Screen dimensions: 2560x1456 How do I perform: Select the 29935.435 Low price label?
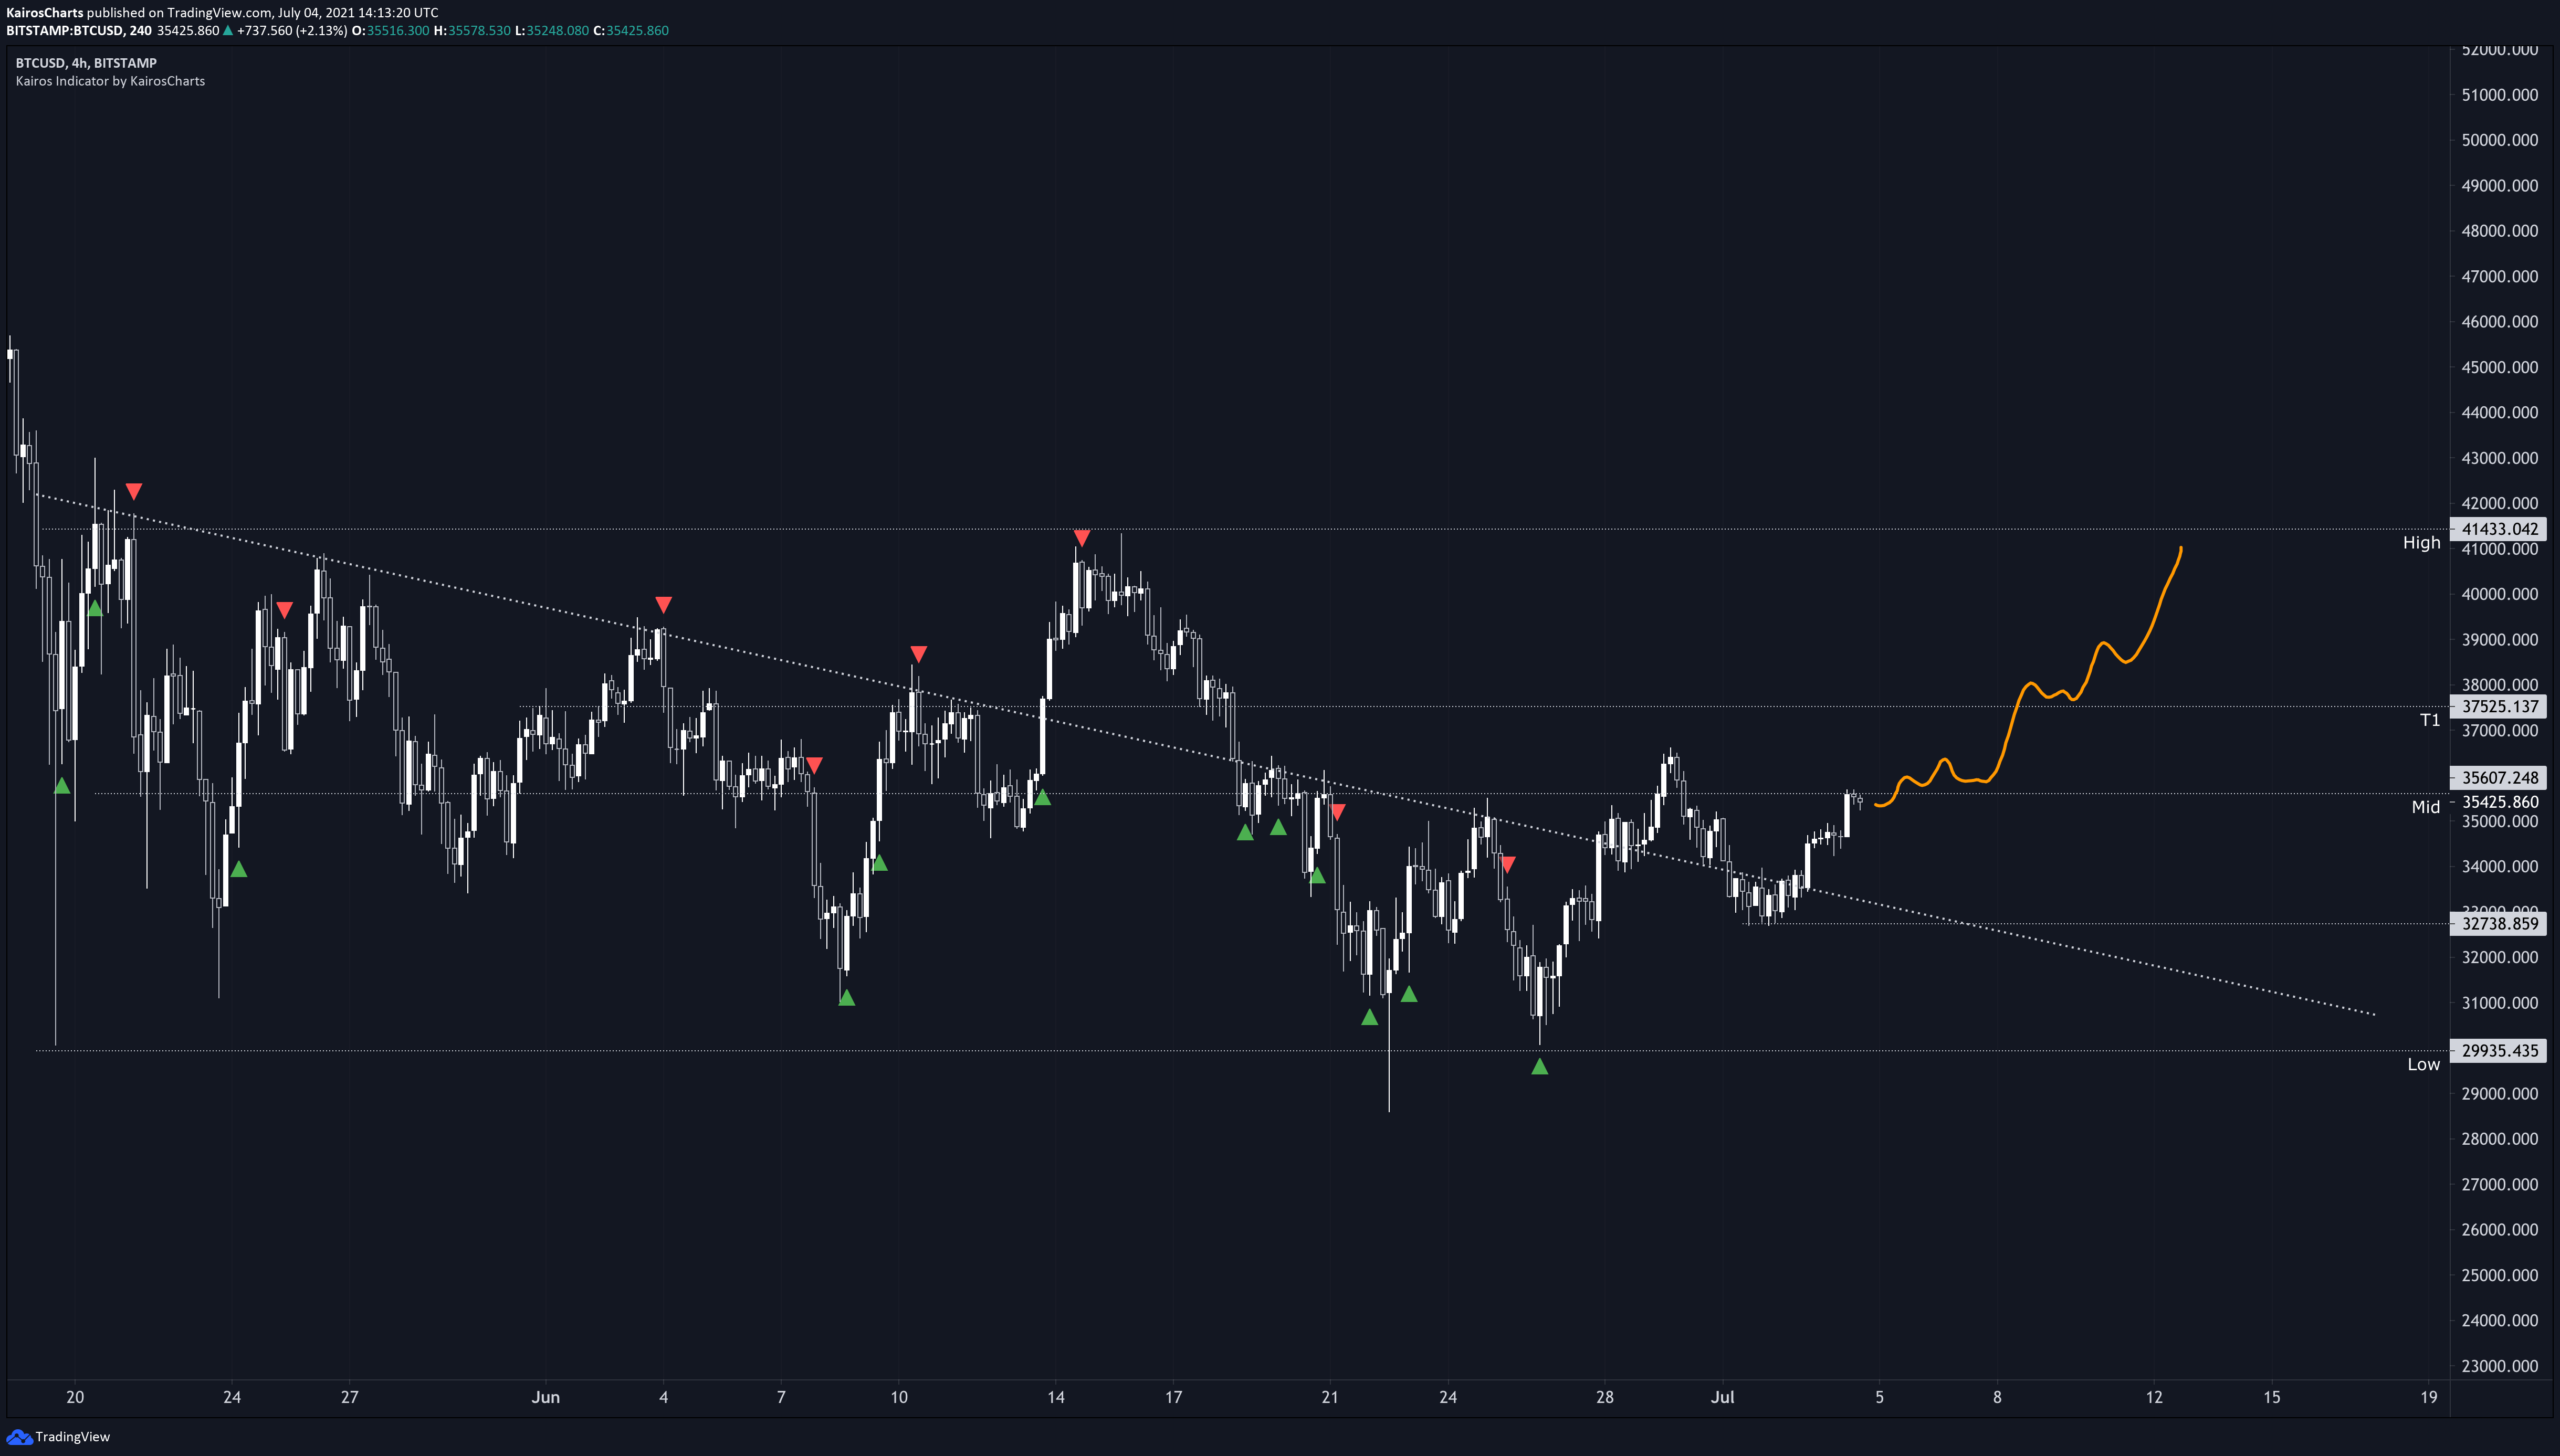click(x=2499, y=1050)
